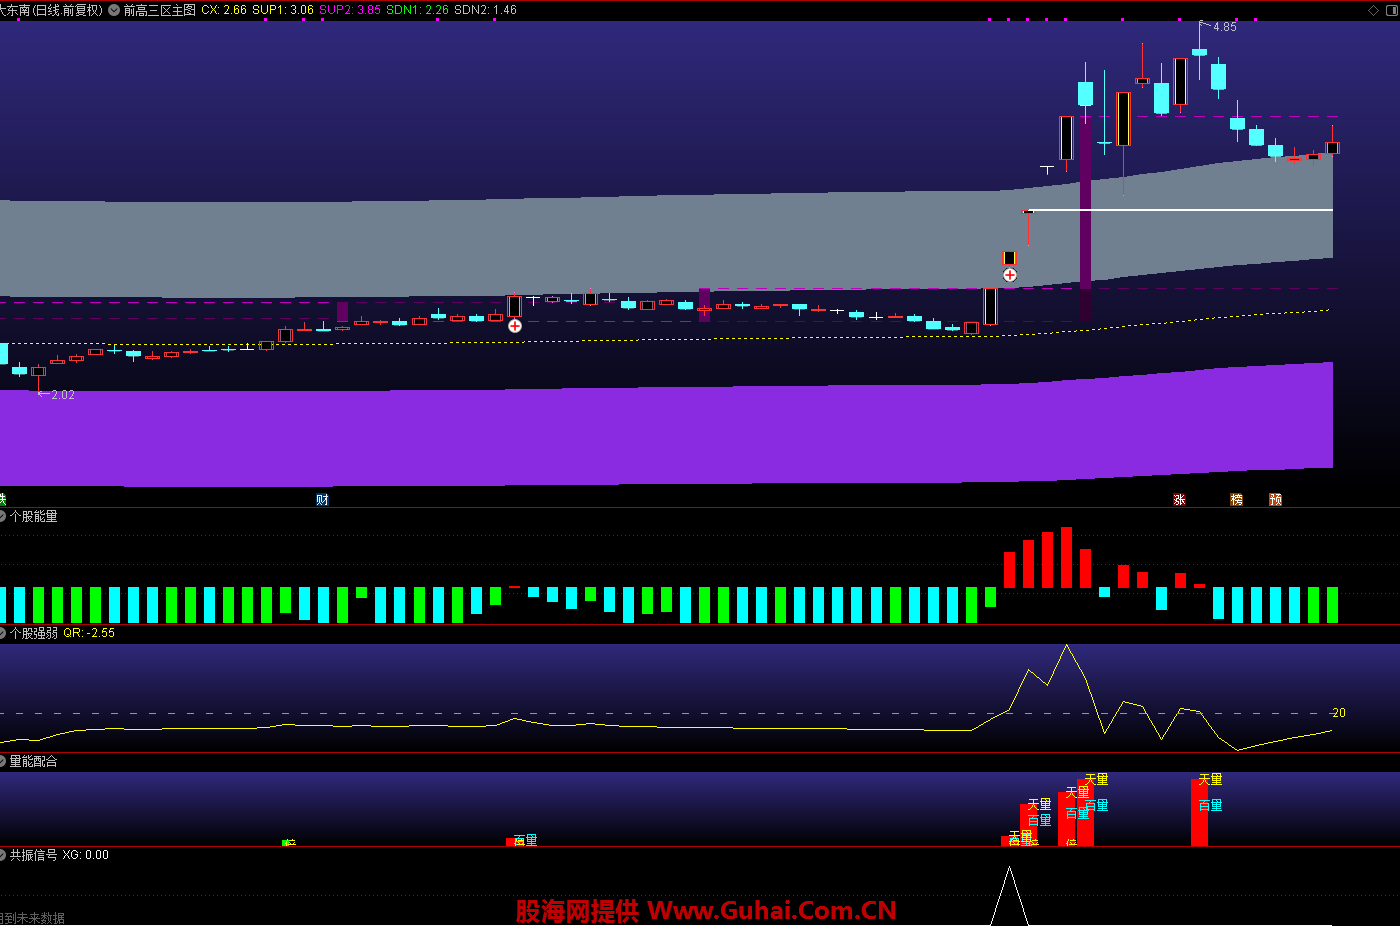Click the CX: 2.66 indicator value

pos(224,10)
